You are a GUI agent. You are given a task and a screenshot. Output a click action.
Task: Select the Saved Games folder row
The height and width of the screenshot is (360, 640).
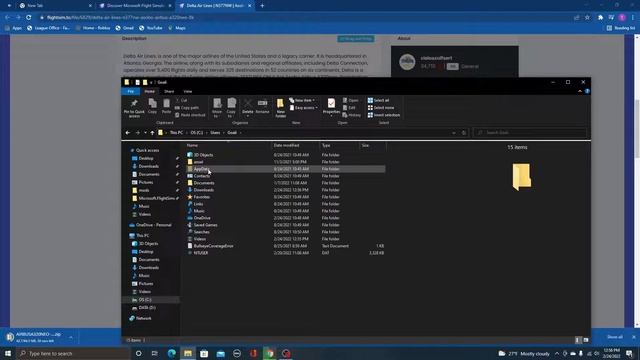pyautogui.click(x=285, y=225)
